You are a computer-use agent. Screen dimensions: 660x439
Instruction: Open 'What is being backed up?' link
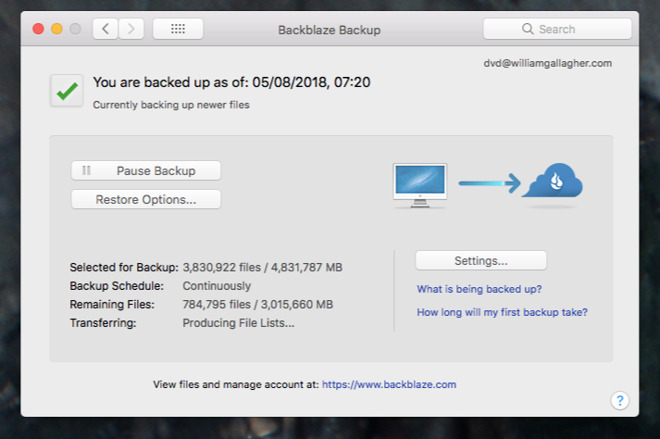tap(479, 289)
